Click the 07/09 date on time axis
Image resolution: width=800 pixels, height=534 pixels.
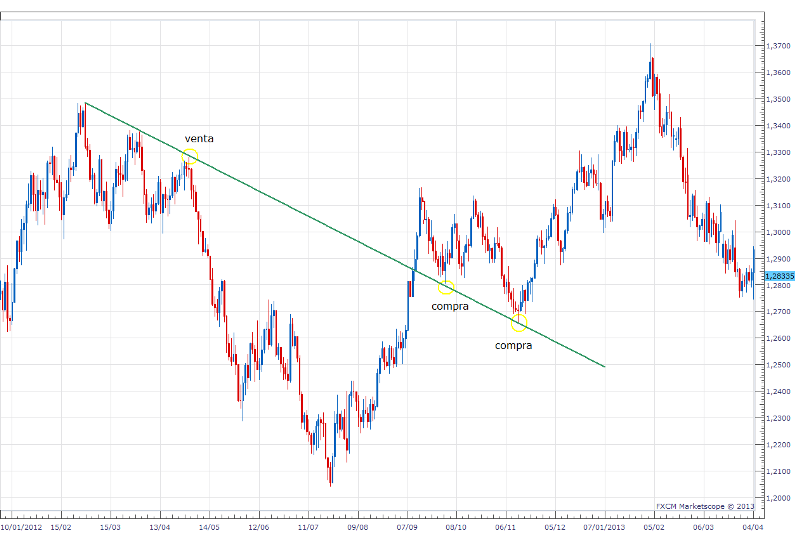click(x=407, y=524)
